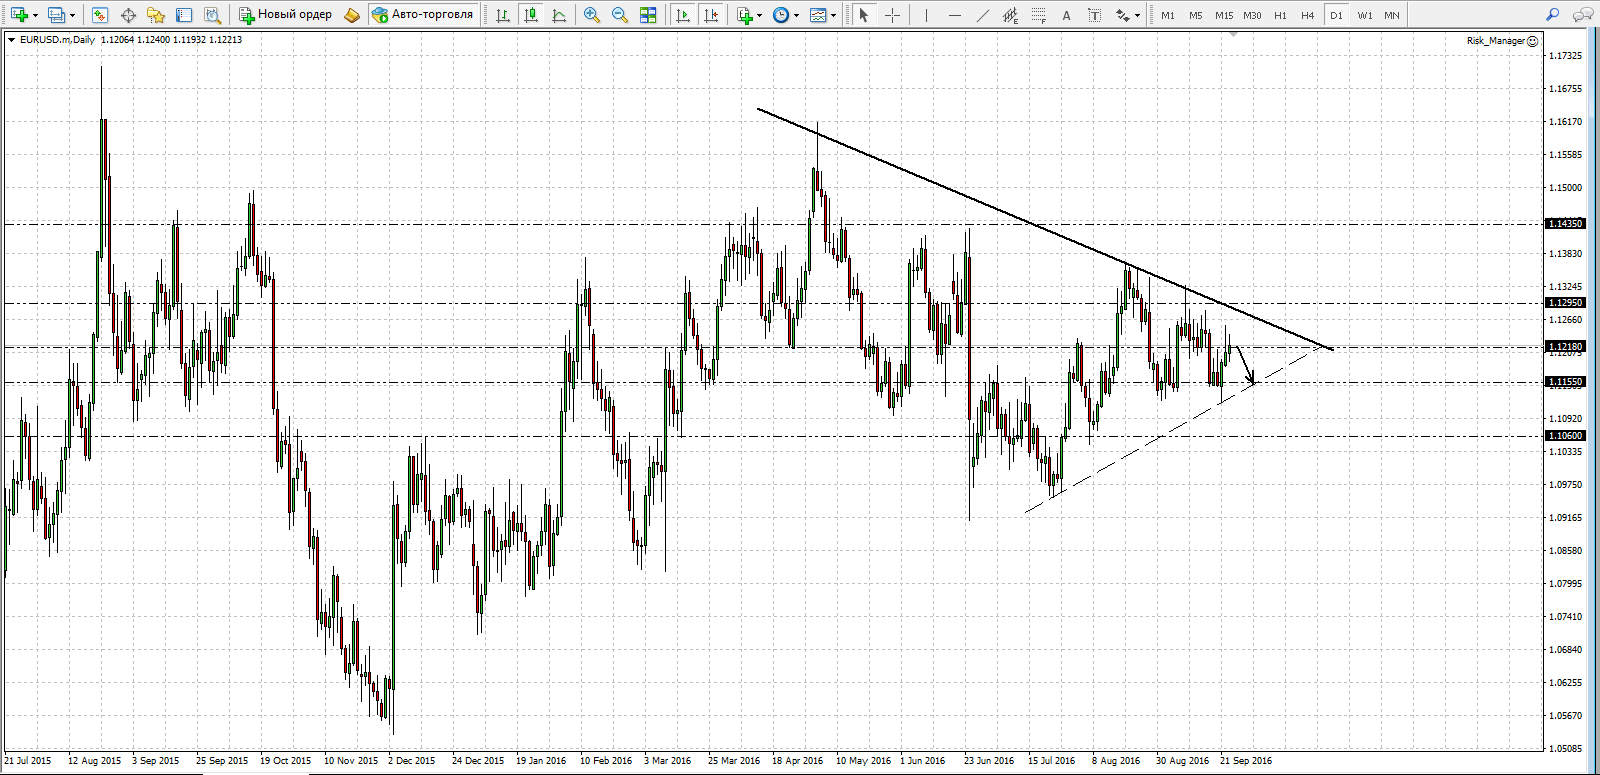Expand the Profiles dropdown arrow

[72, 15]
